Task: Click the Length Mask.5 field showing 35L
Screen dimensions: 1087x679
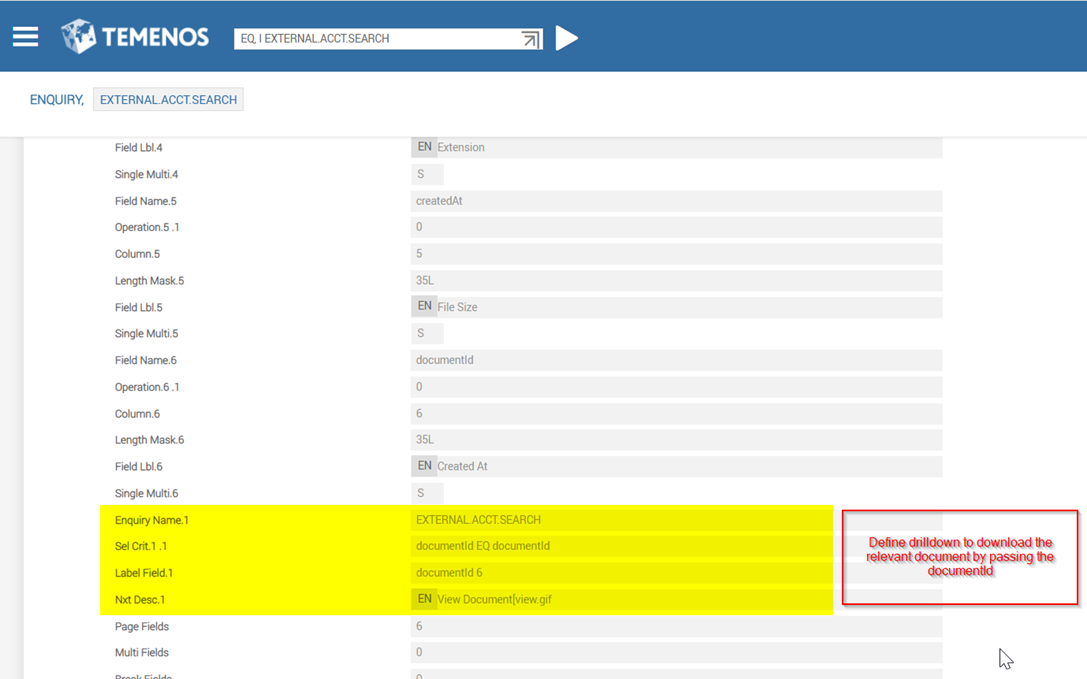Action: [676, 281]
